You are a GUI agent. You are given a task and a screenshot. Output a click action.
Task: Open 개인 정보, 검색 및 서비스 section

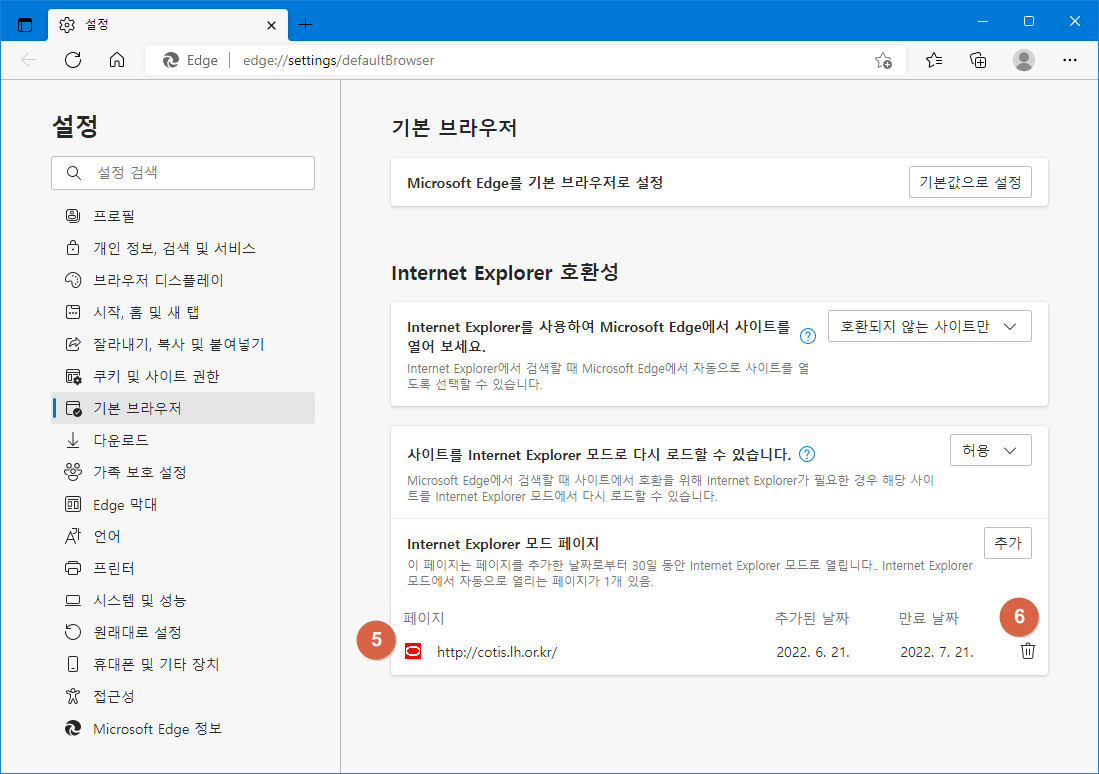[x=183, y=248]
